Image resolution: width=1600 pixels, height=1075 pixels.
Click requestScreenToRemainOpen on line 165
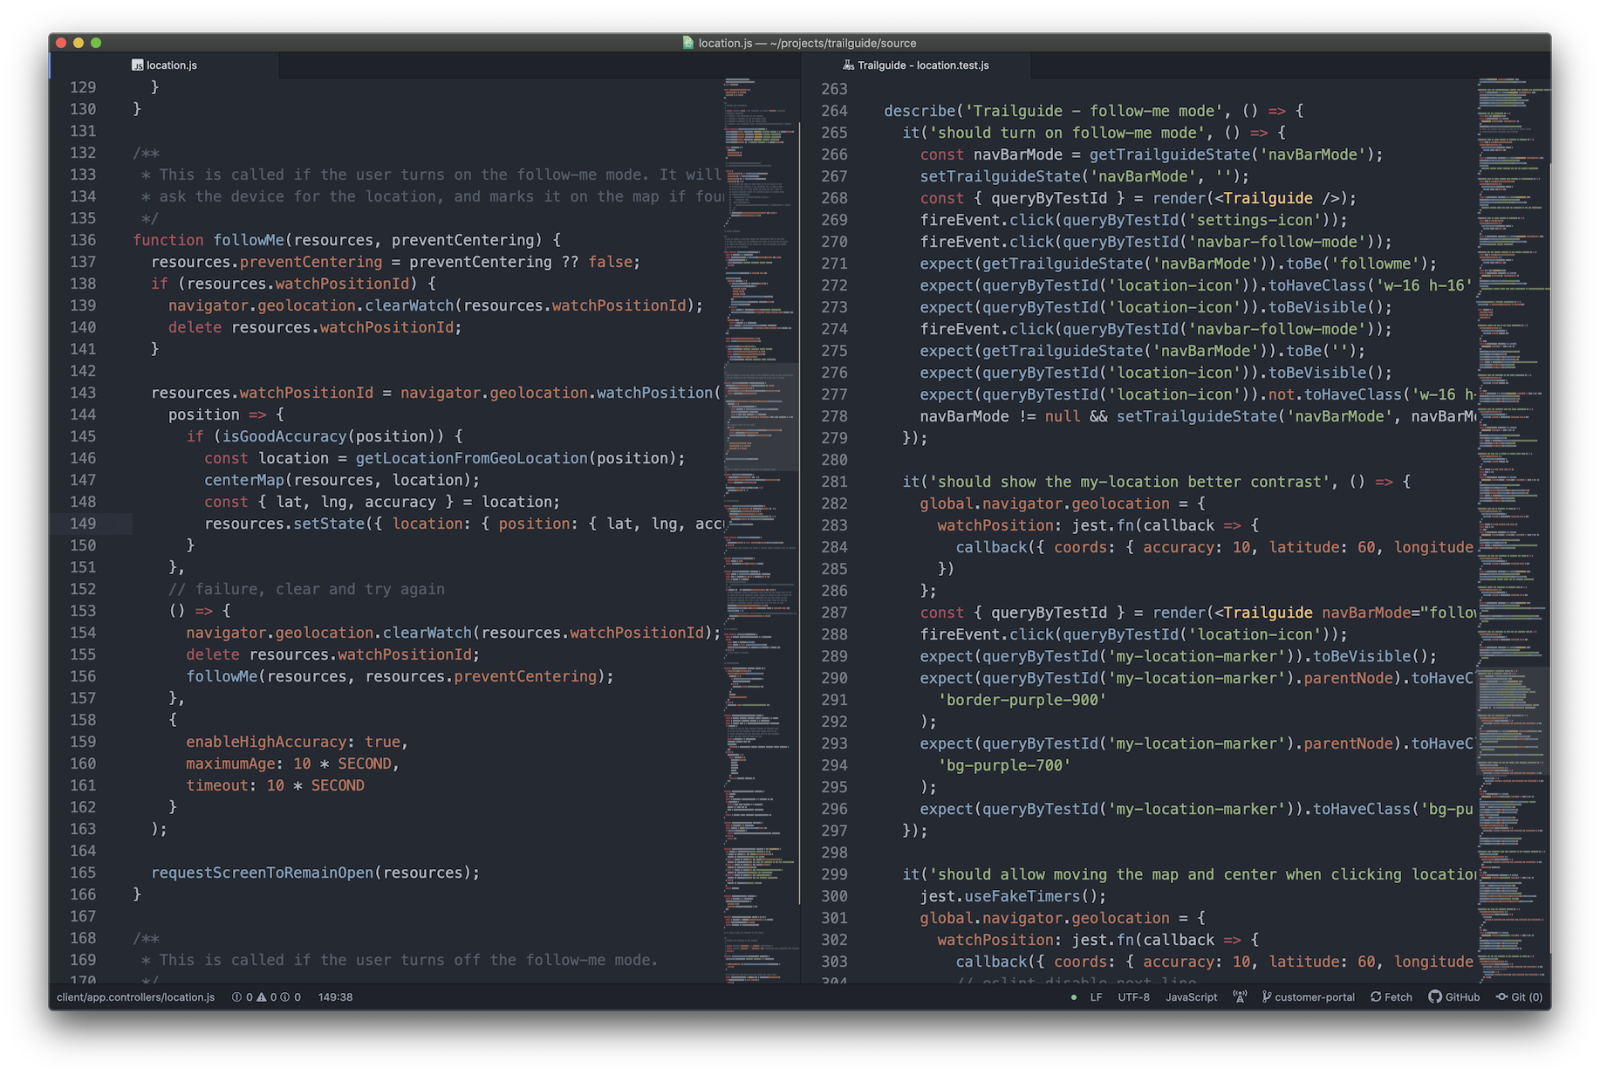point(263,873)
